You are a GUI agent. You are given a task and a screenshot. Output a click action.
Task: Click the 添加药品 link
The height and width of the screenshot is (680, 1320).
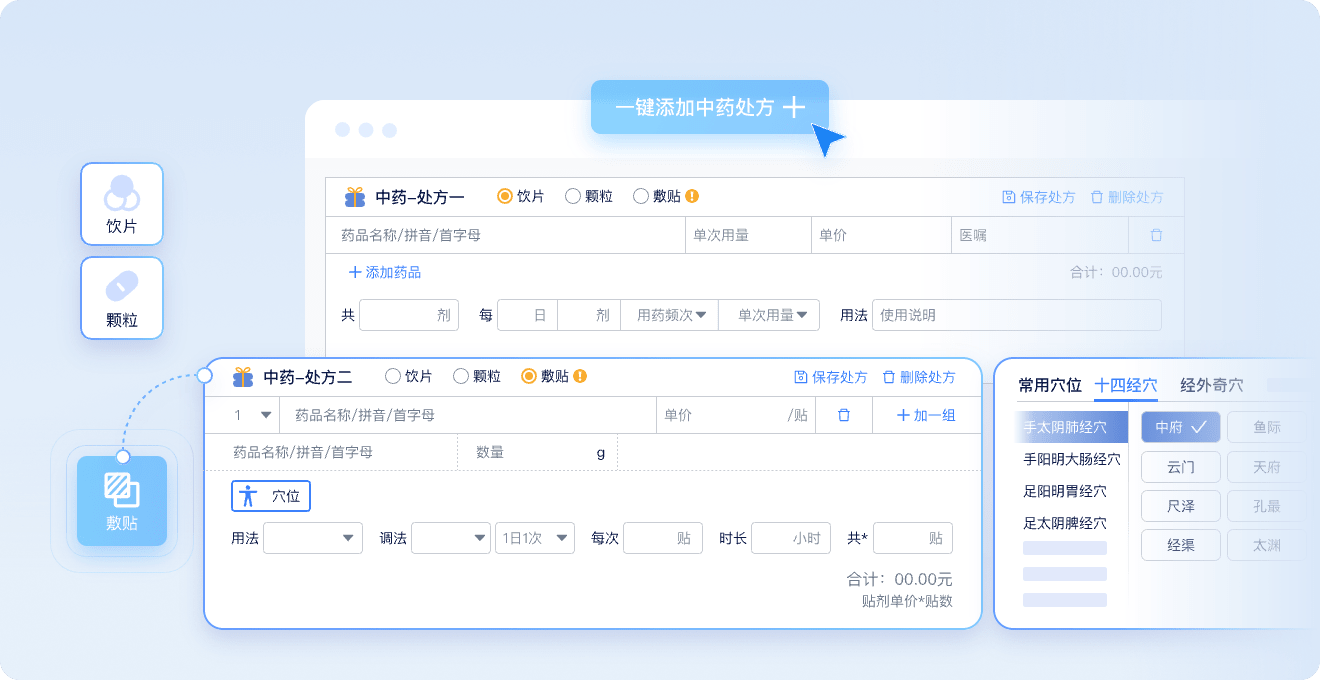[385, 272]
